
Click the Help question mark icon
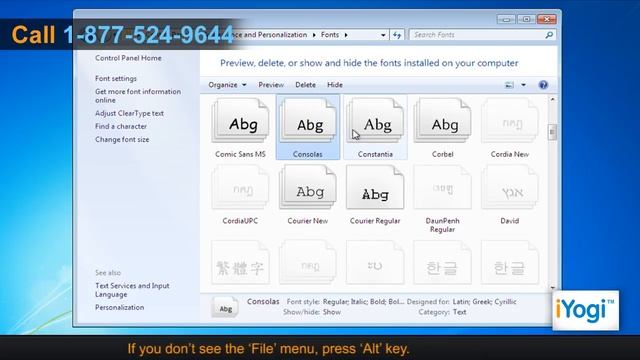click(543, 85)
